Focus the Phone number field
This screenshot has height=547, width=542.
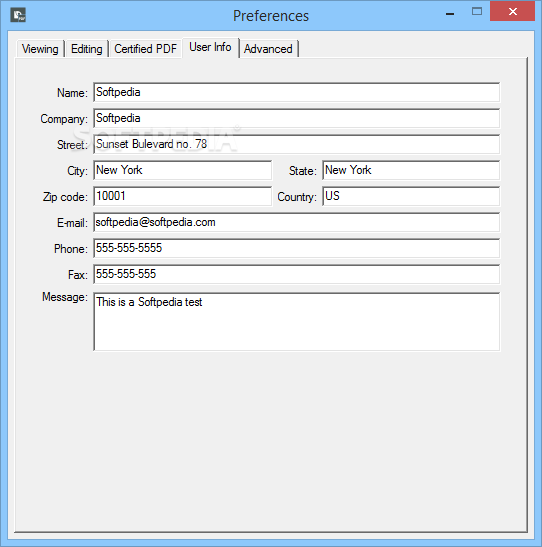[x=296, y=248]
